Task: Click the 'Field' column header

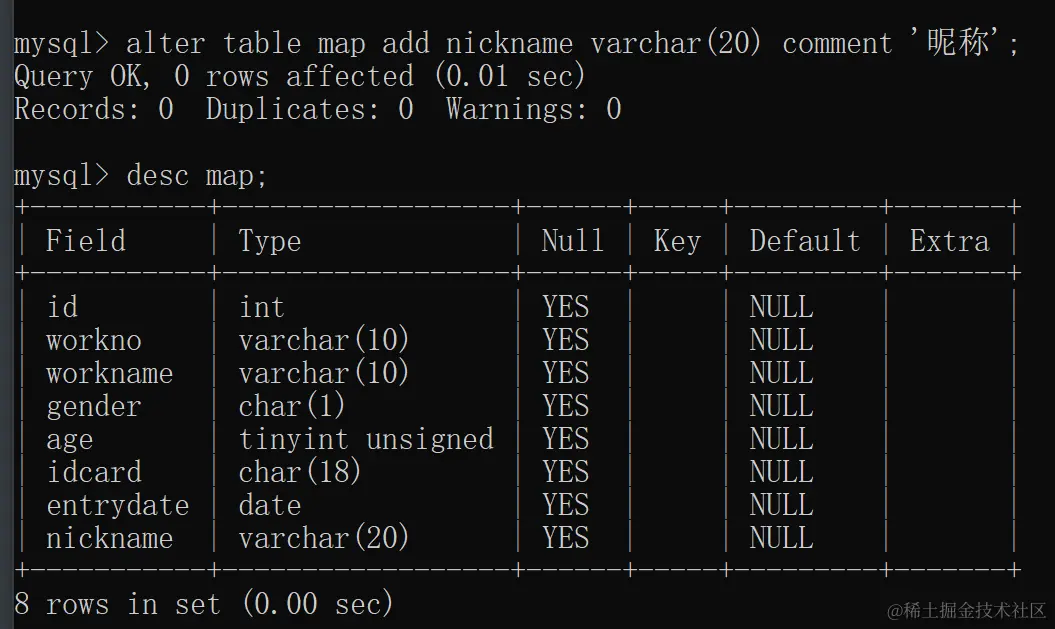Action: coord(85,241)
